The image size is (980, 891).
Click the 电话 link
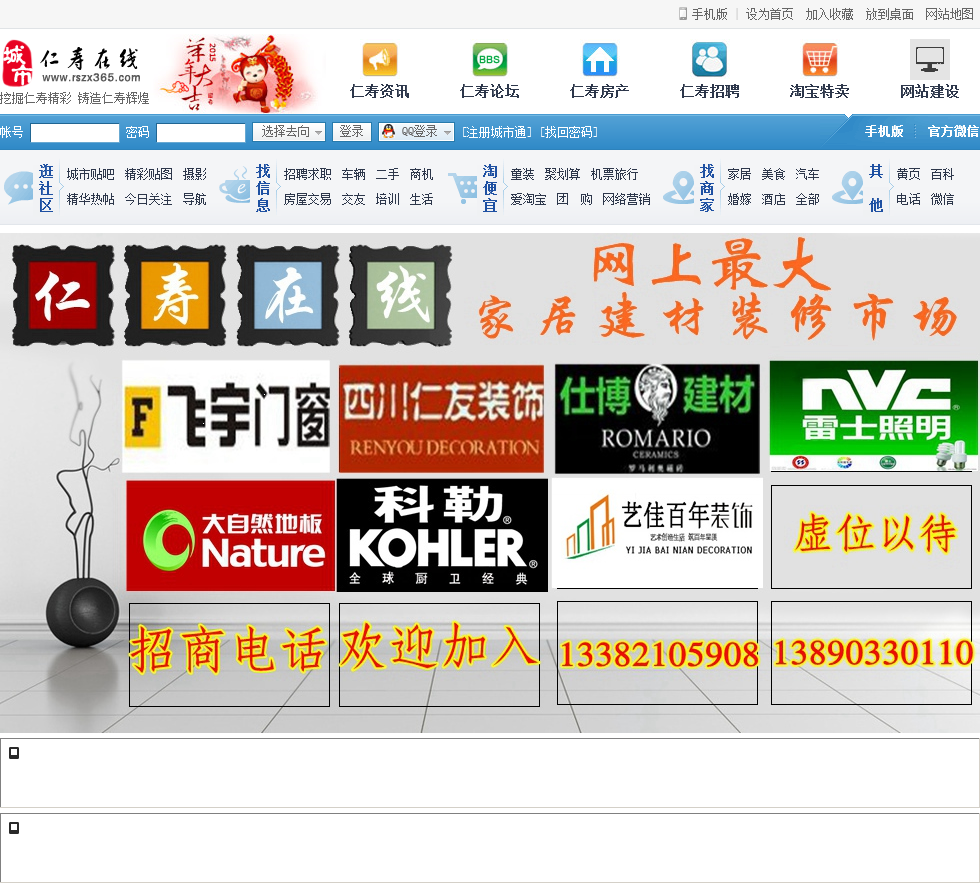pos(908,199)
